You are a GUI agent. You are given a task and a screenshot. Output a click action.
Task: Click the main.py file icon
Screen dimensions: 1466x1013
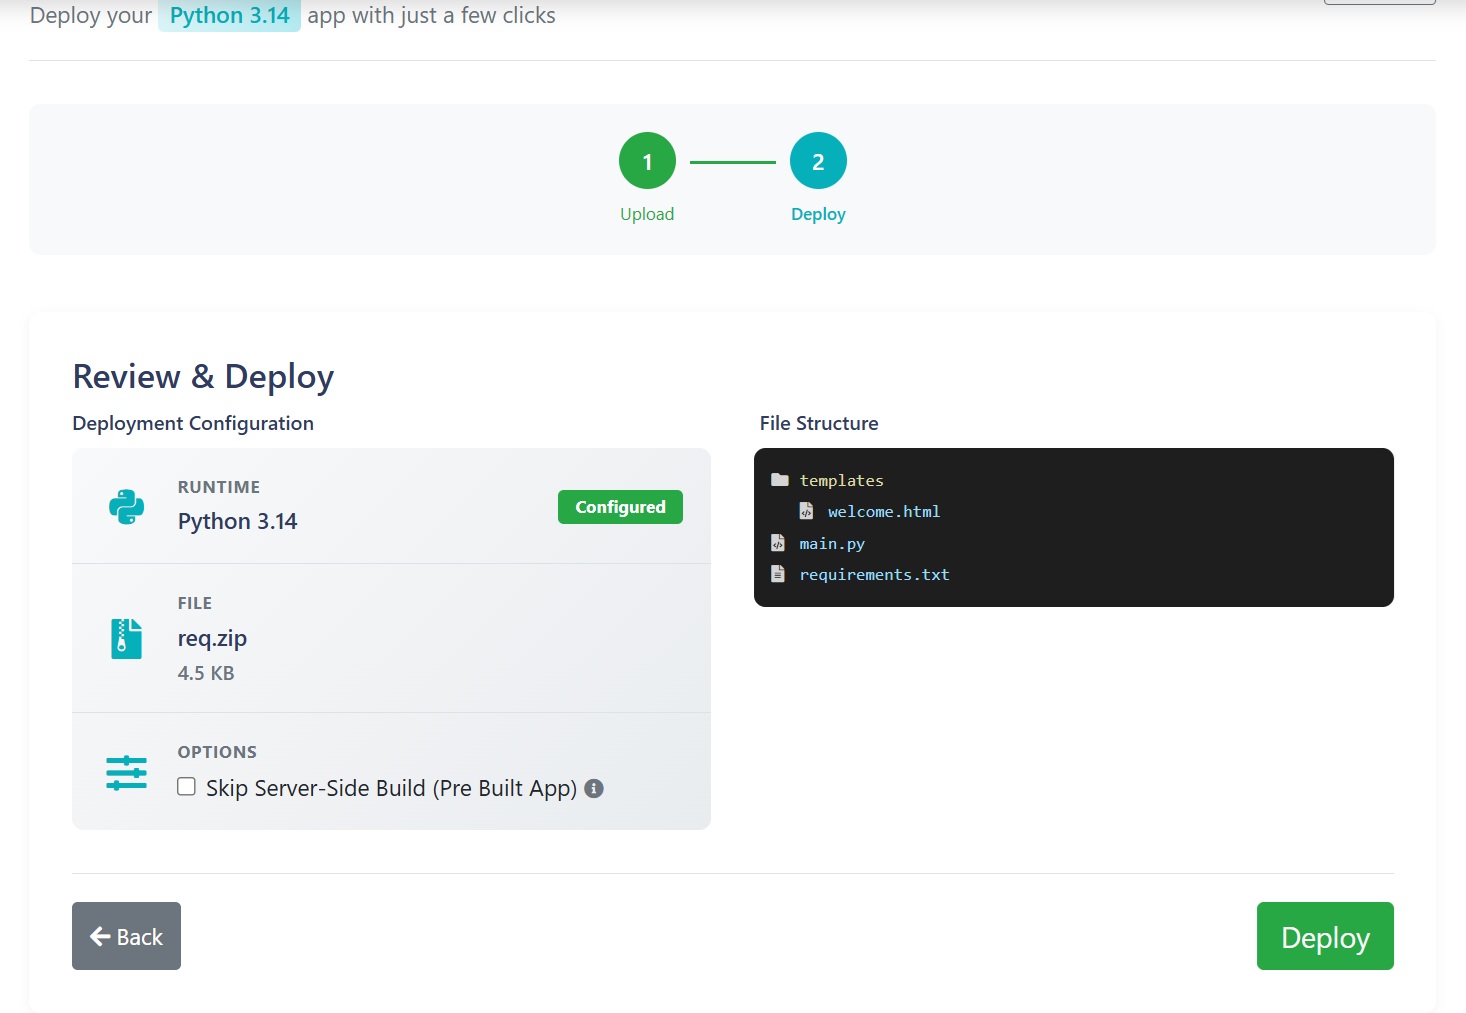point(778,543)
